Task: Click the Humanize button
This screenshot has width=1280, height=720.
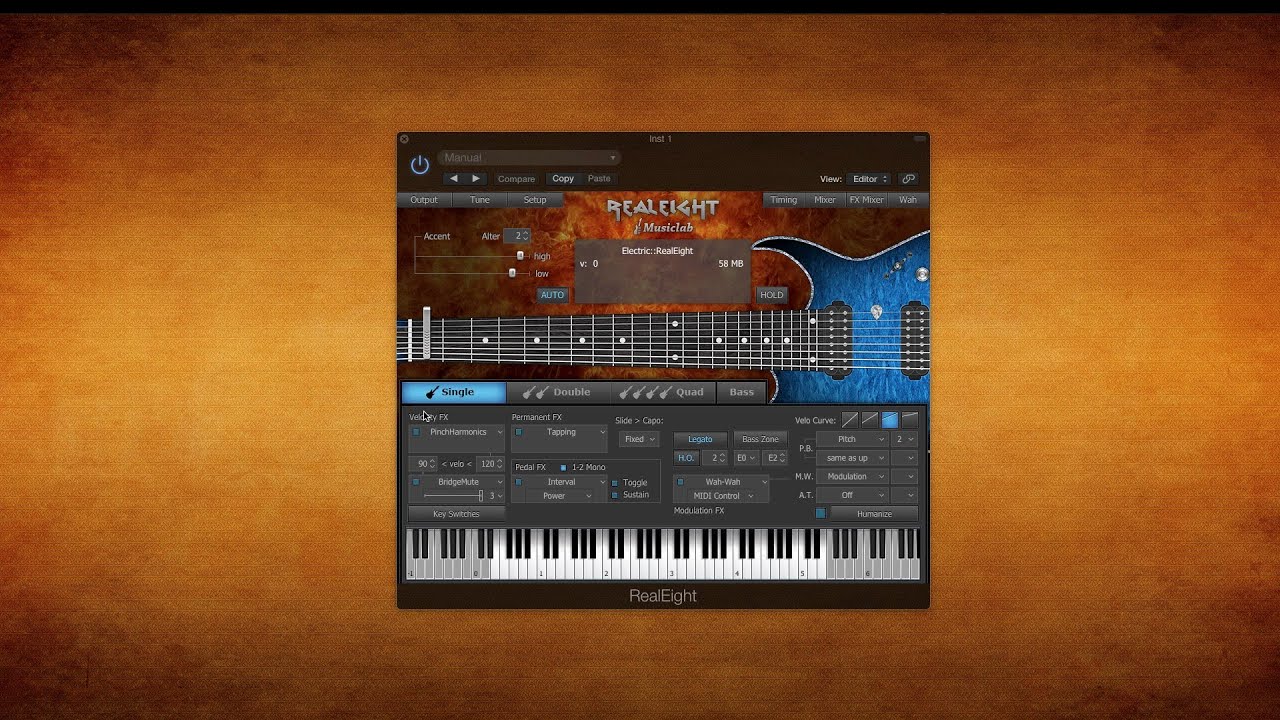Action: tap(874, 514)
